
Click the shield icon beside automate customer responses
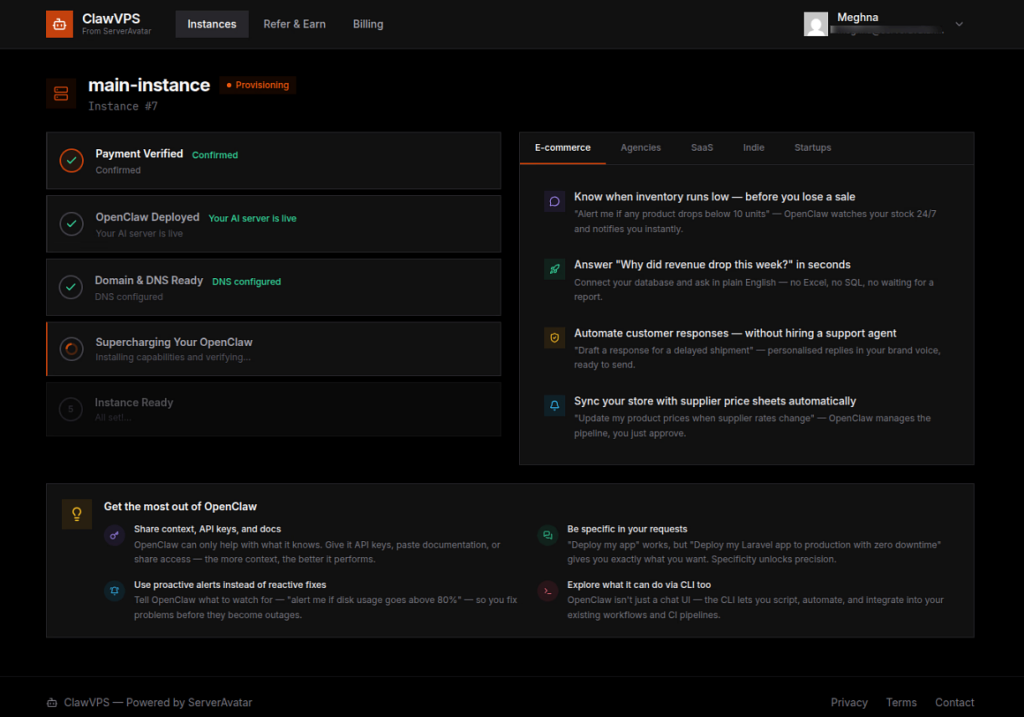pyautogui.click(x=554, y=338)
